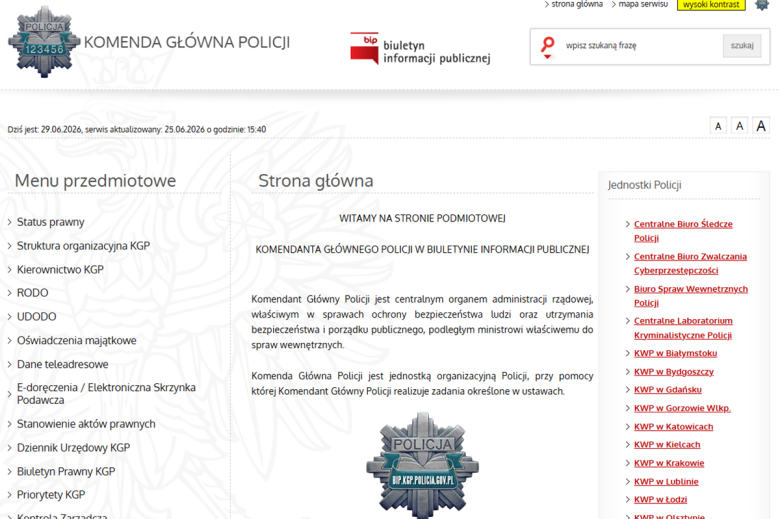Follow Centralne Biuro Zwalczania Cyberprzestępczości link

[690, 263]
